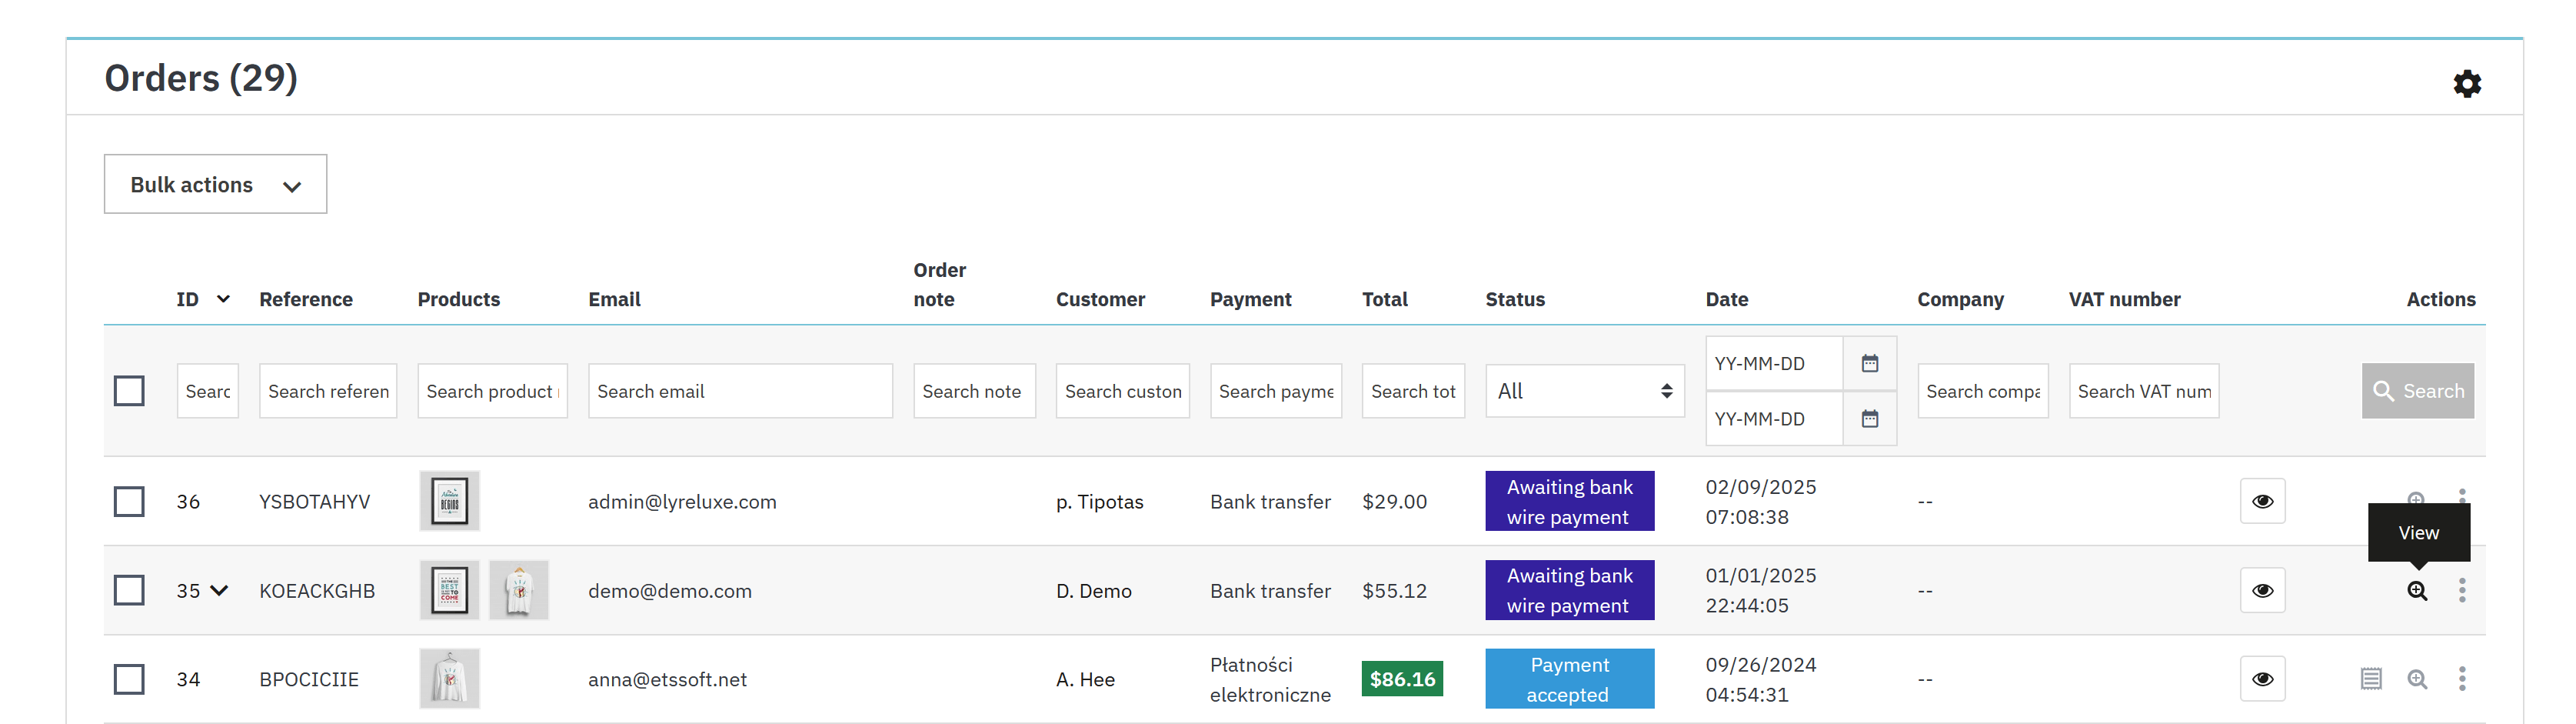The width and height of the screenshot is (2576, 724).
Task: Open the three-dot actions menu for order 36
Action: point(2462,496)
